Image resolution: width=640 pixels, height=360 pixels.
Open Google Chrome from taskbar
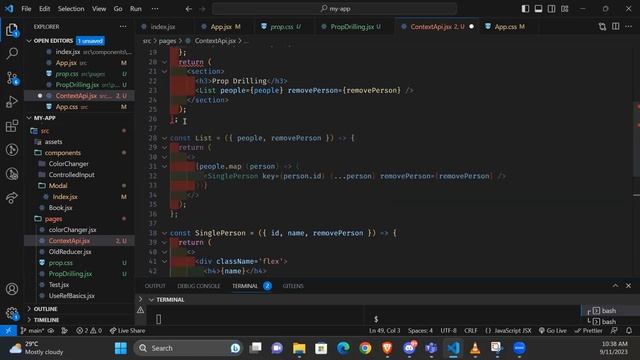365,348
